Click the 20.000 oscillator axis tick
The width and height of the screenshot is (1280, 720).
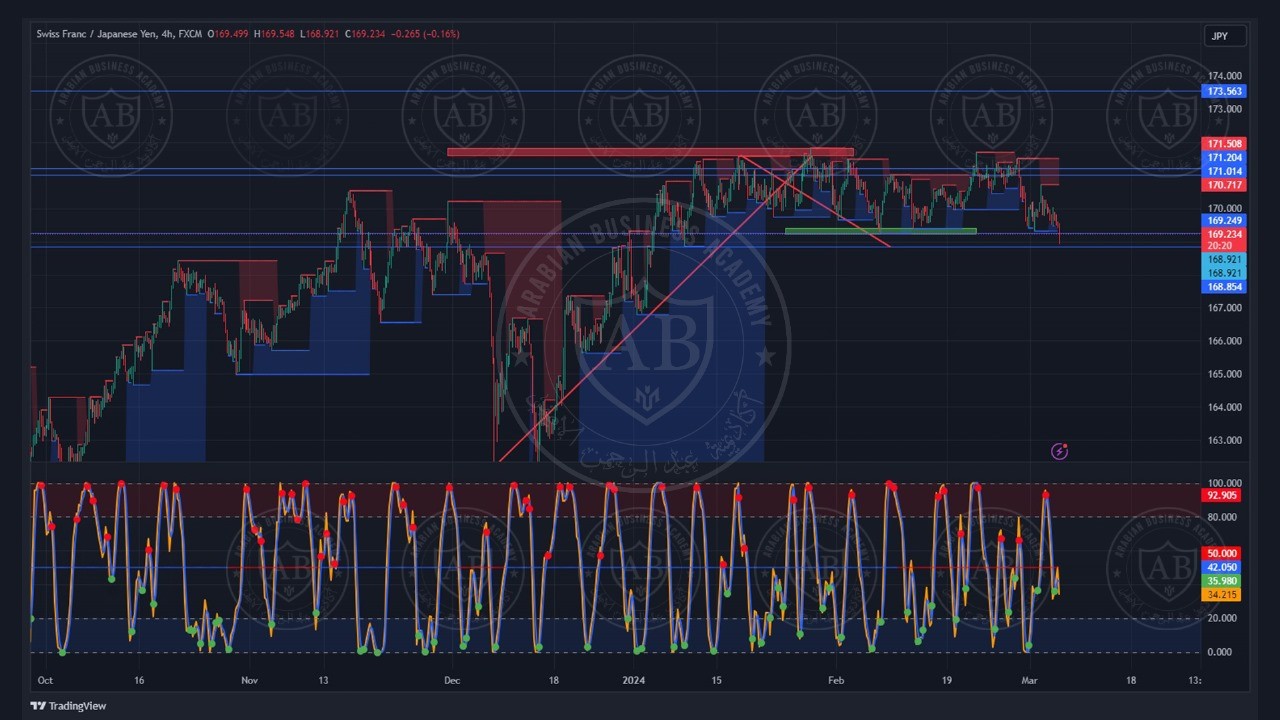(1222, 618)
